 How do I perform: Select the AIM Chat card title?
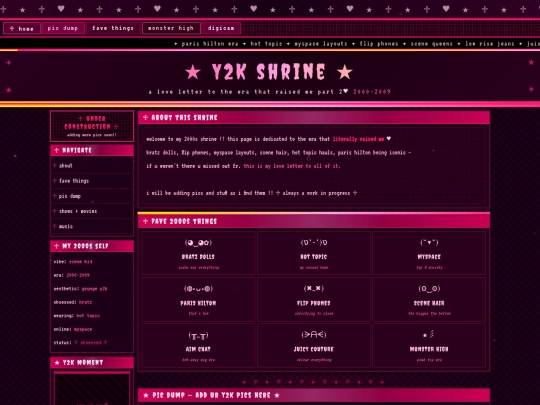coord(198,349)
